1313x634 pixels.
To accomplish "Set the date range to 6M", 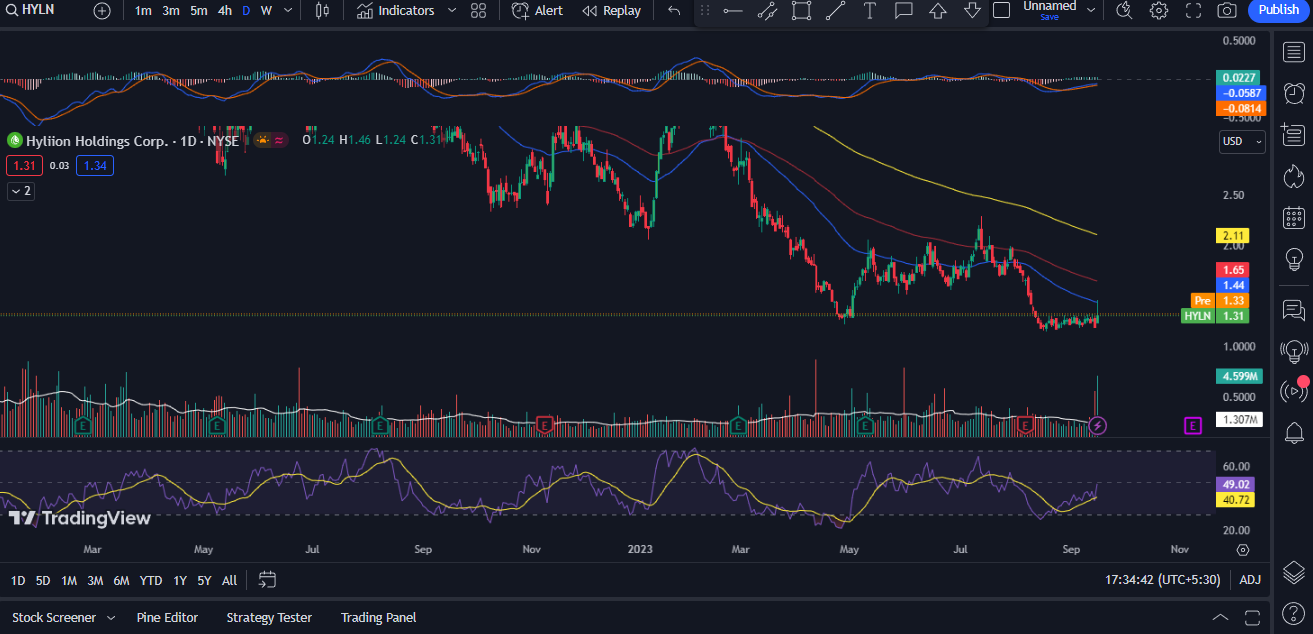I will tap(121, 580).
